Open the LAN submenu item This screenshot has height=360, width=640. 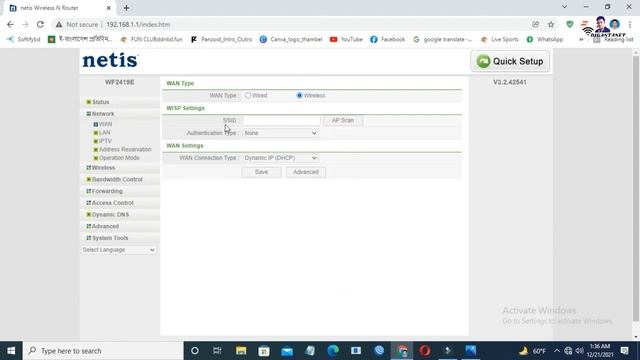coord(104,133)
